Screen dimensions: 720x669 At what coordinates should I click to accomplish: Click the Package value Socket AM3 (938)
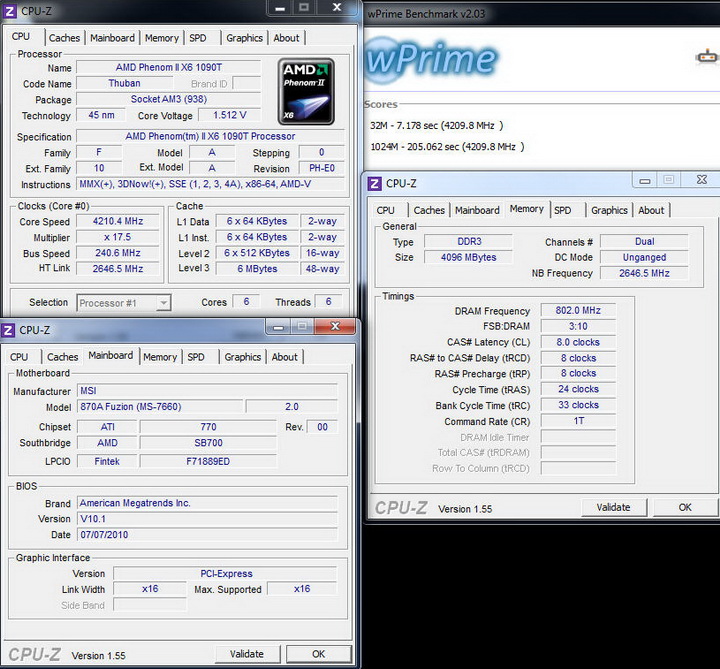(x=169, y=99)
